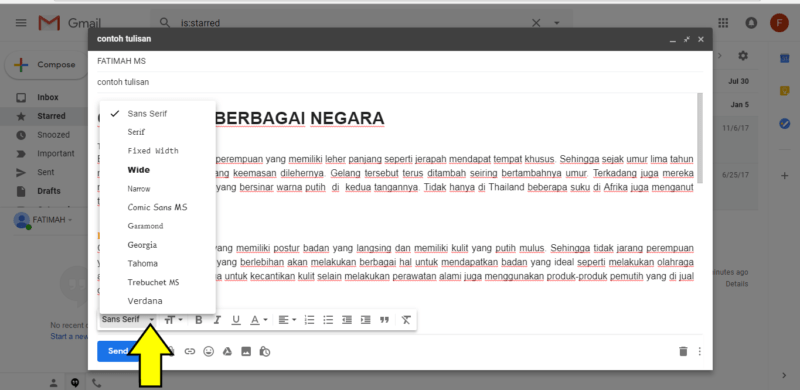
Task: Open the Inbox folder
Action: coord(48,97)
